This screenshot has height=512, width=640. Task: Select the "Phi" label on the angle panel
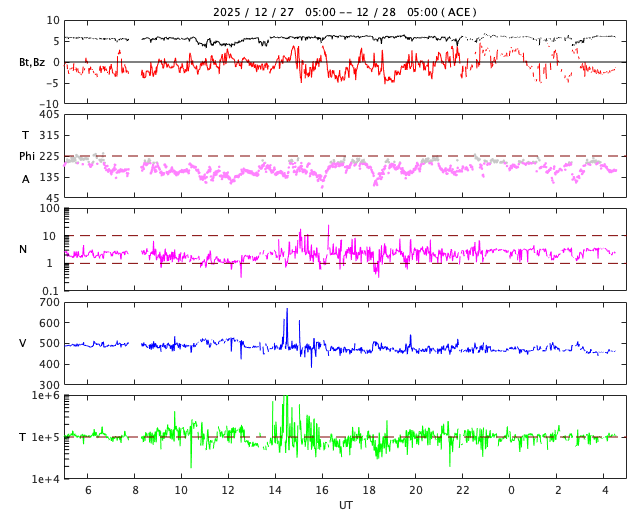tap(27, 156)
